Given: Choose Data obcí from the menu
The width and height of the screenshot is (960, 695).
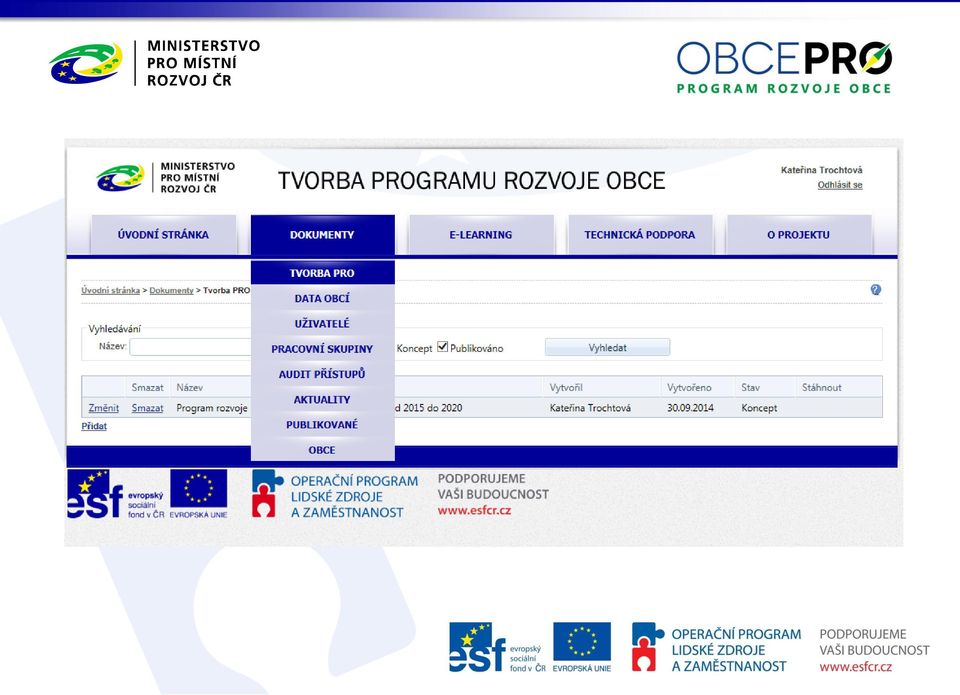Looking at the screenshot, I should pyautogui.click(x=323, y=298).
